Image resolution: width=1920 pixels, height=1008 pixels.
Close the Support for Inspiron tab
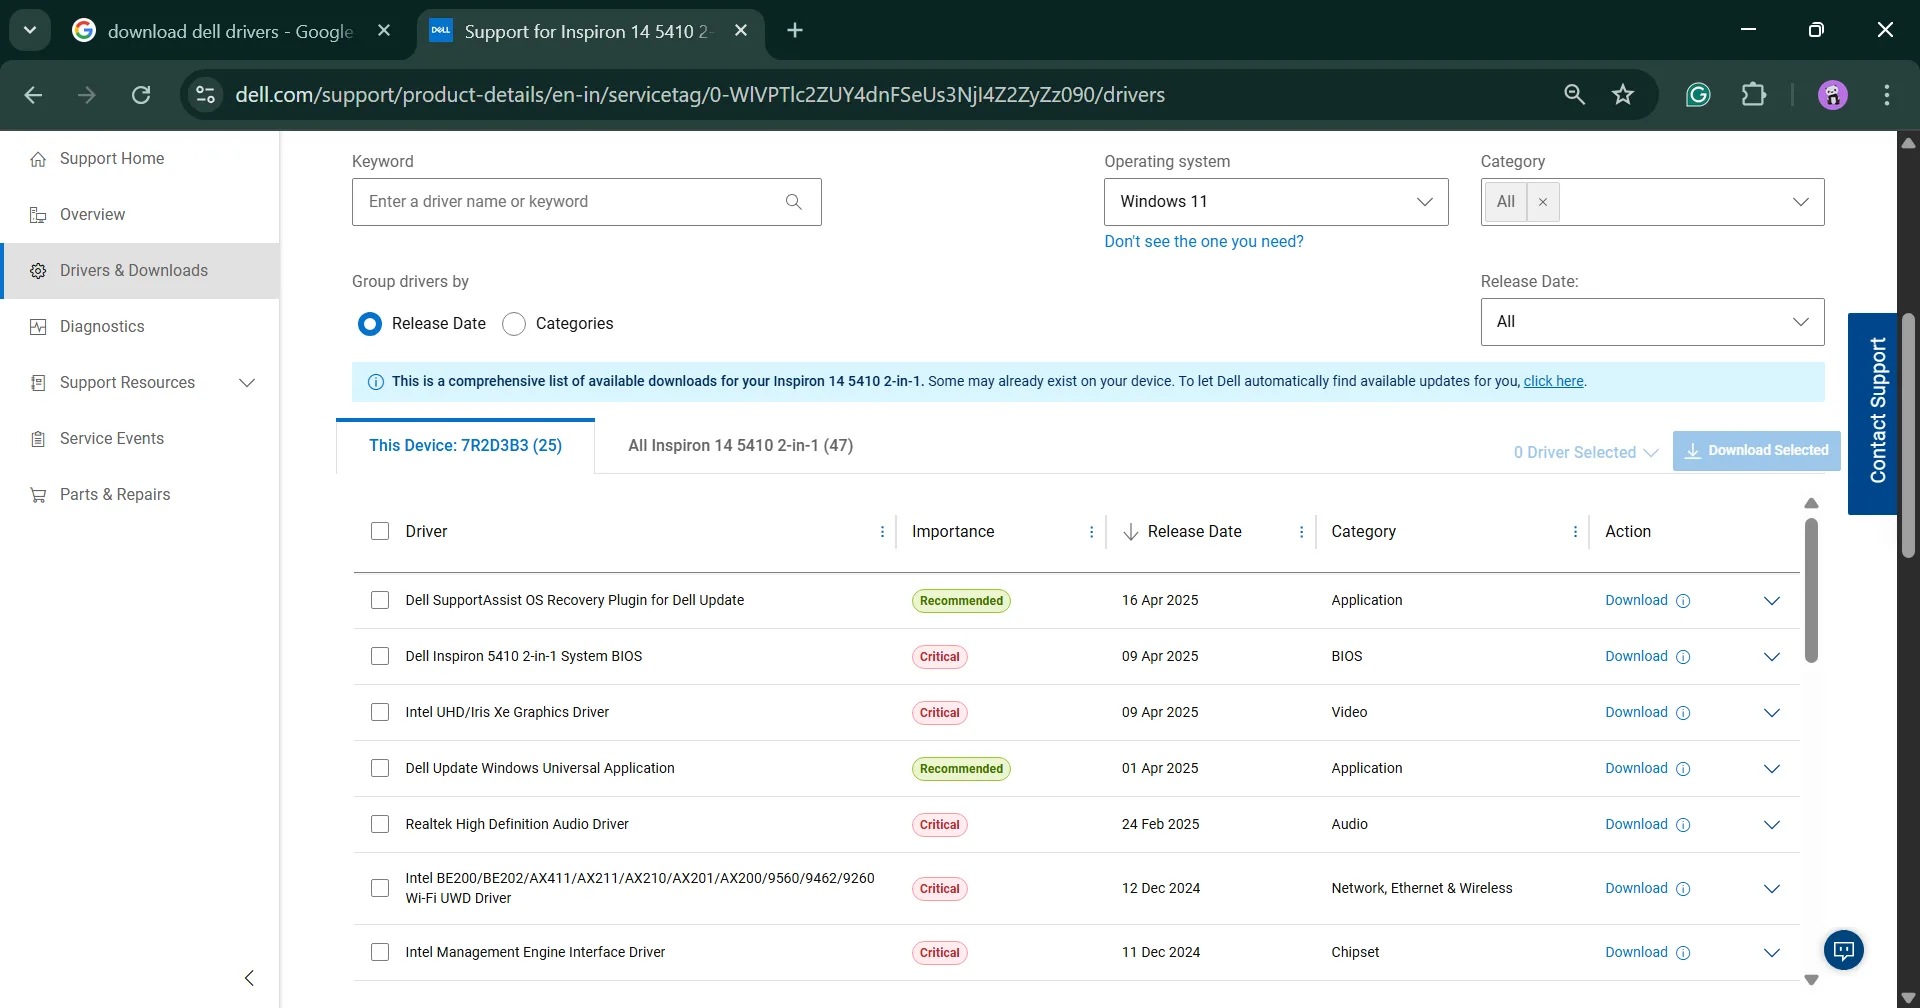click(x=741, y=31)
